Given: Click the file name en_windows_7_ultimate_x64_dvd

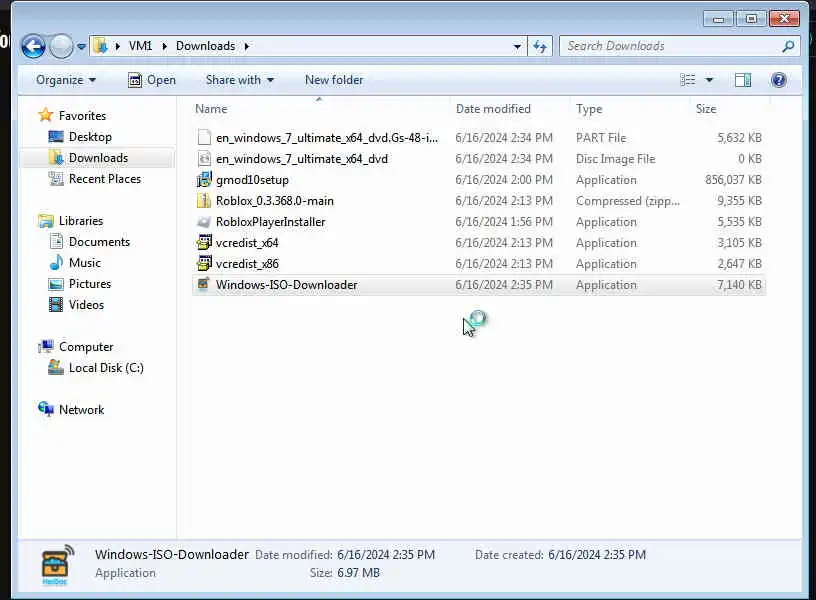Looking at the screenshot, I should [301, 159].
